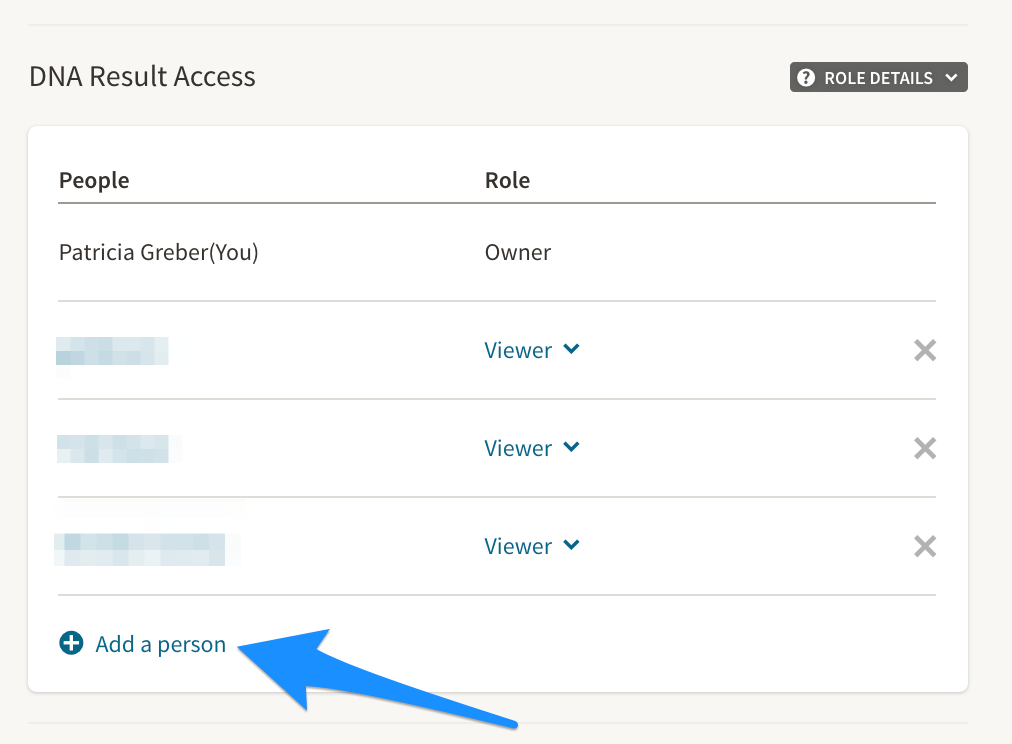
Task: Select the Patricia Greber(You) entry
Action: pyautogui.click(x=158, y=252)
